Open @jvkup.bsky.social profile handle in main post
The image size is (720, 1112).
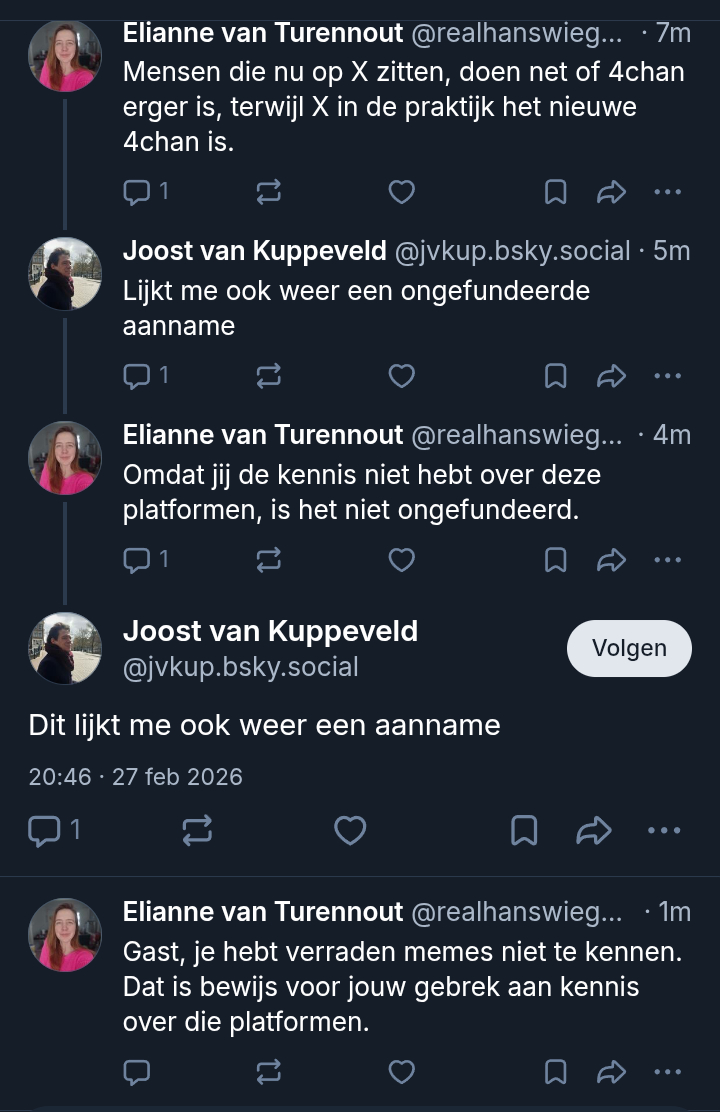tap(240, 667)
